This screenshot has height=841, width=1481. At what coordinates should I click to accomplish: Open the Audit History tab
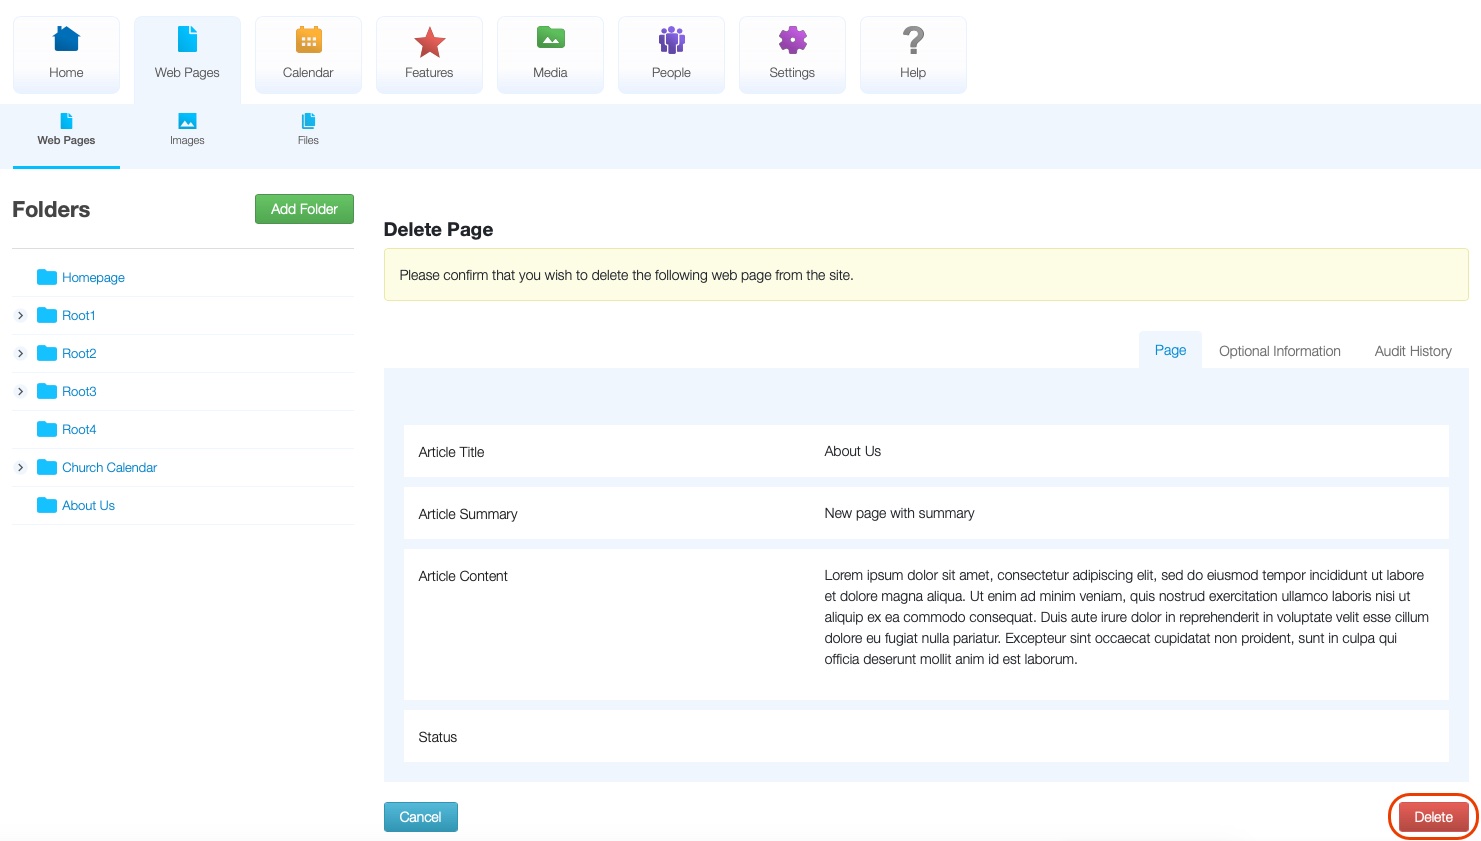tap(1413, 351)
